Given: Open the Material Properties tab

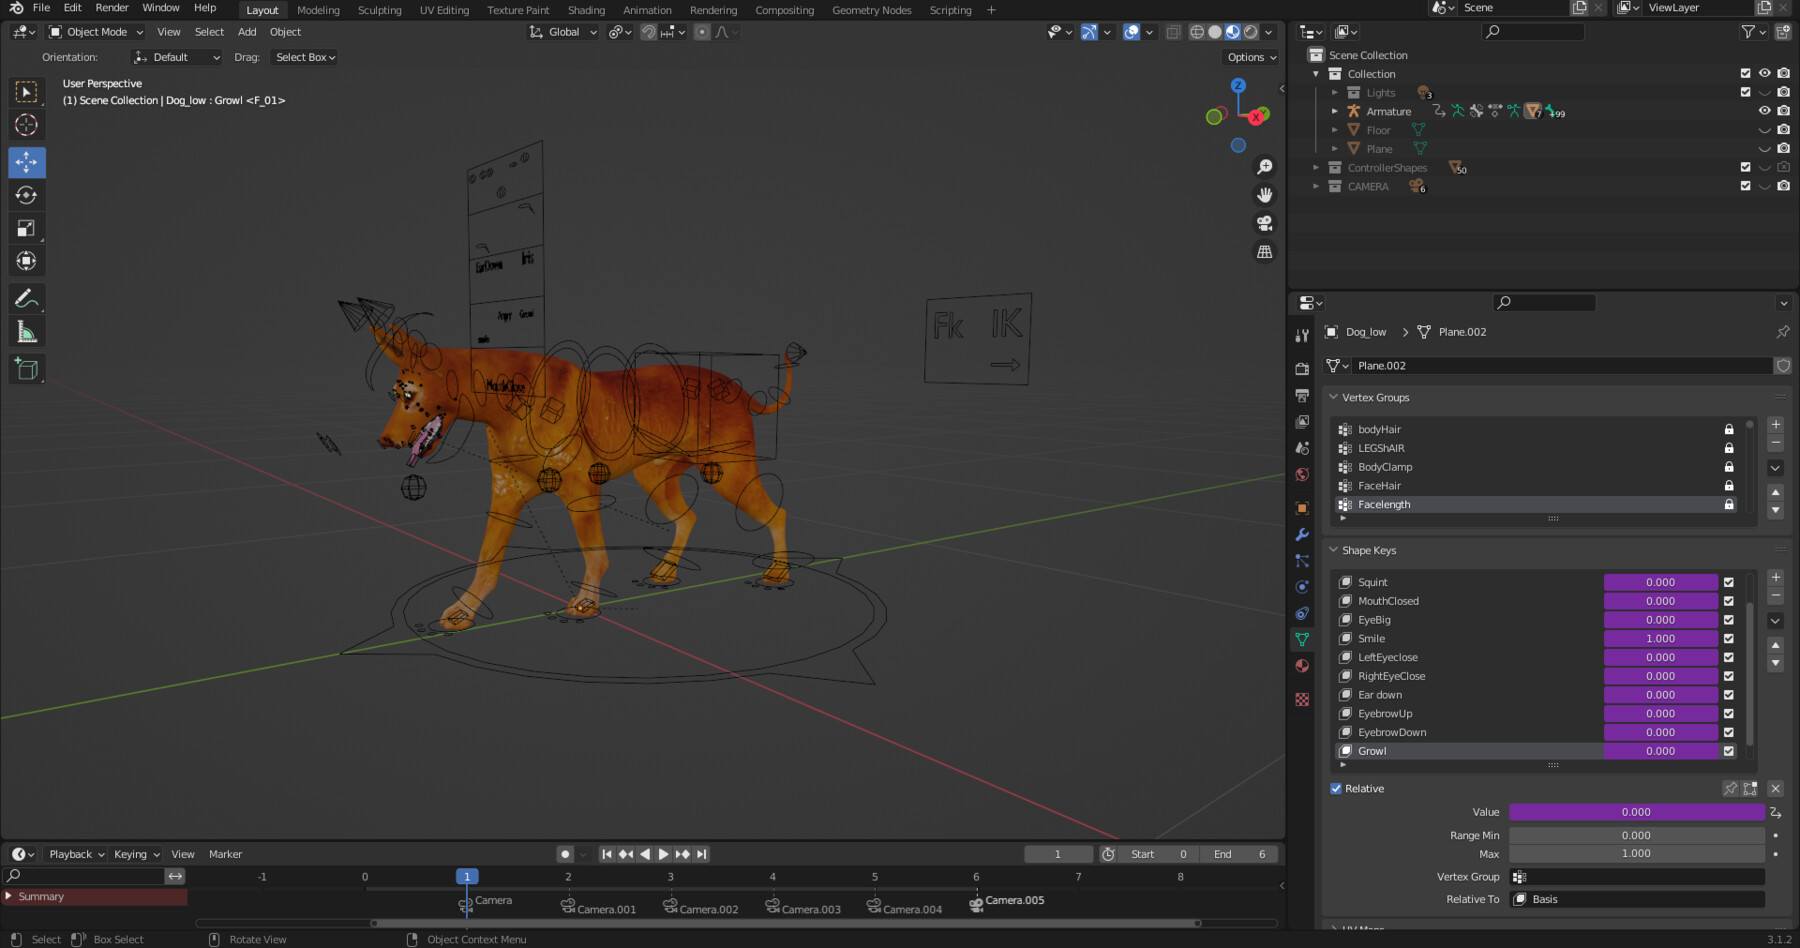Looking at the screenshot, I should (x=1302, y=666).
